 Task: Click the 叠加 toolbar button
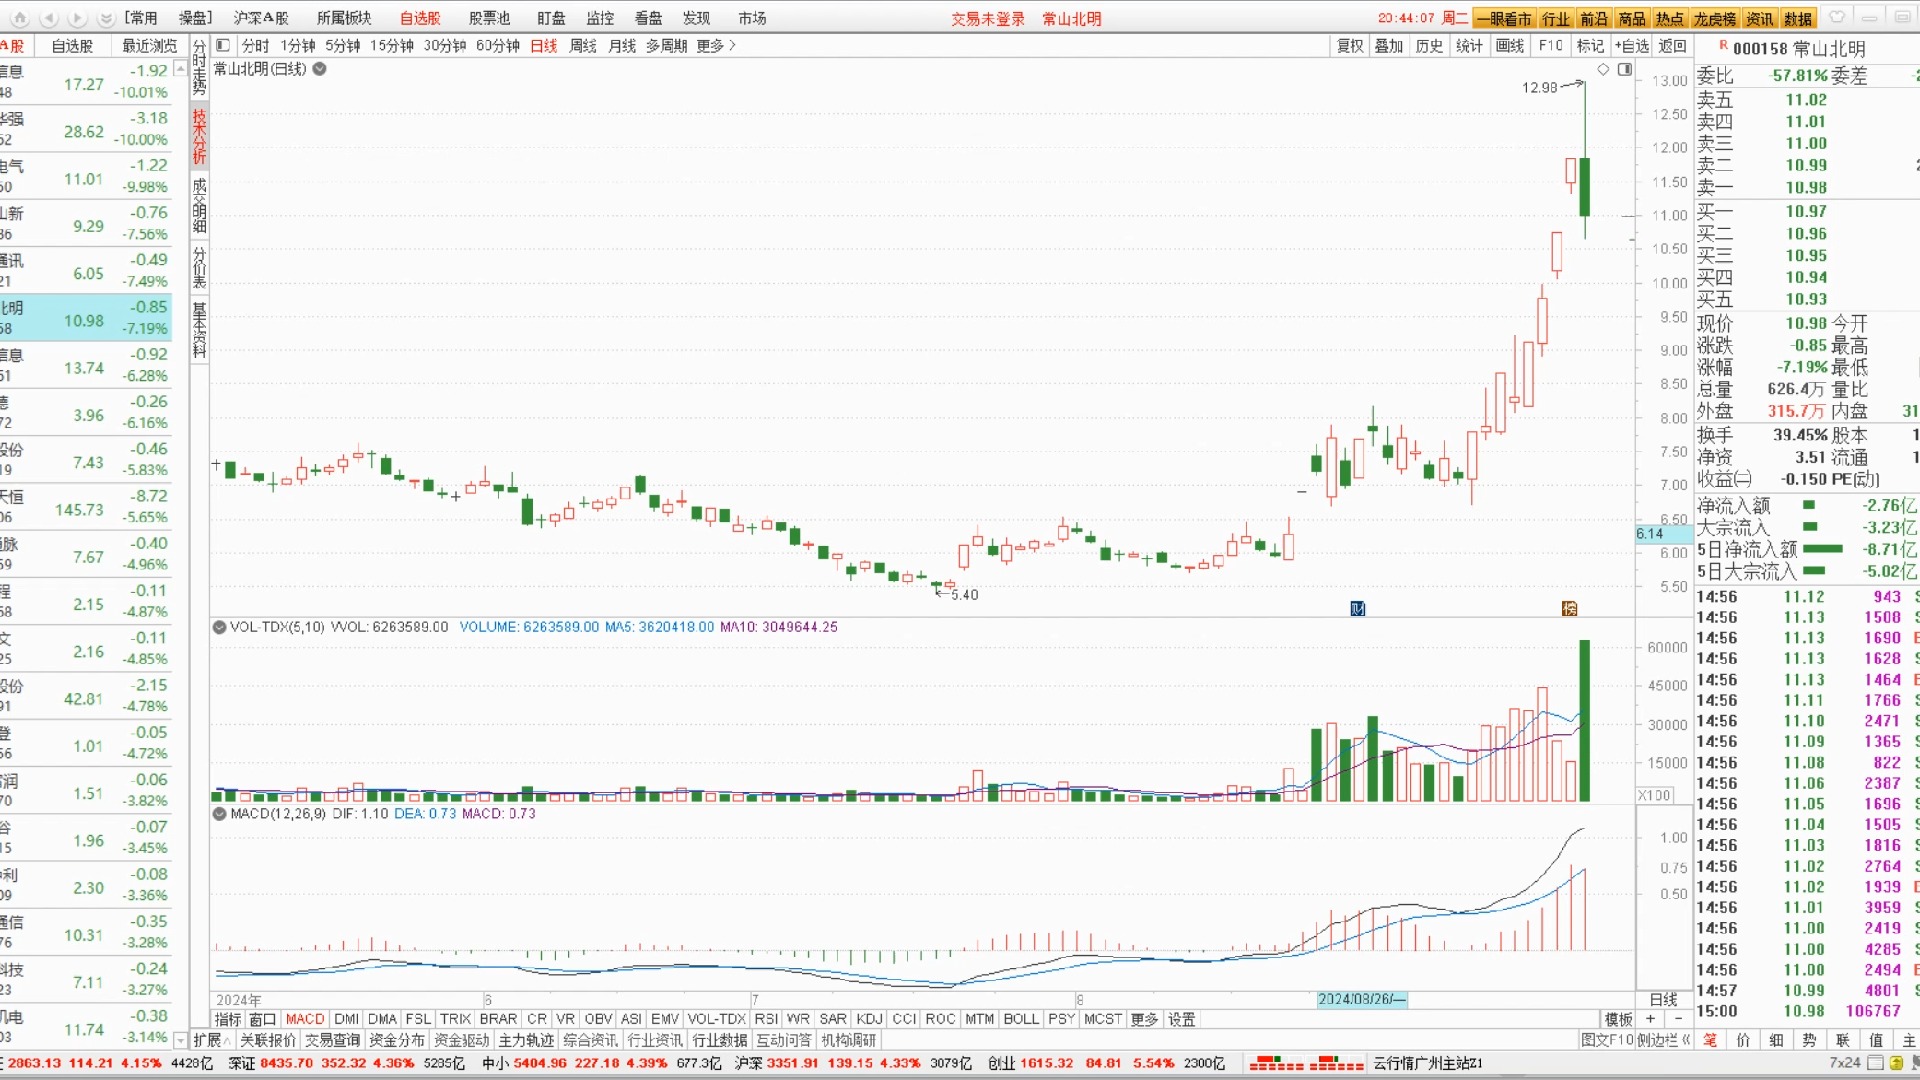1389,46
